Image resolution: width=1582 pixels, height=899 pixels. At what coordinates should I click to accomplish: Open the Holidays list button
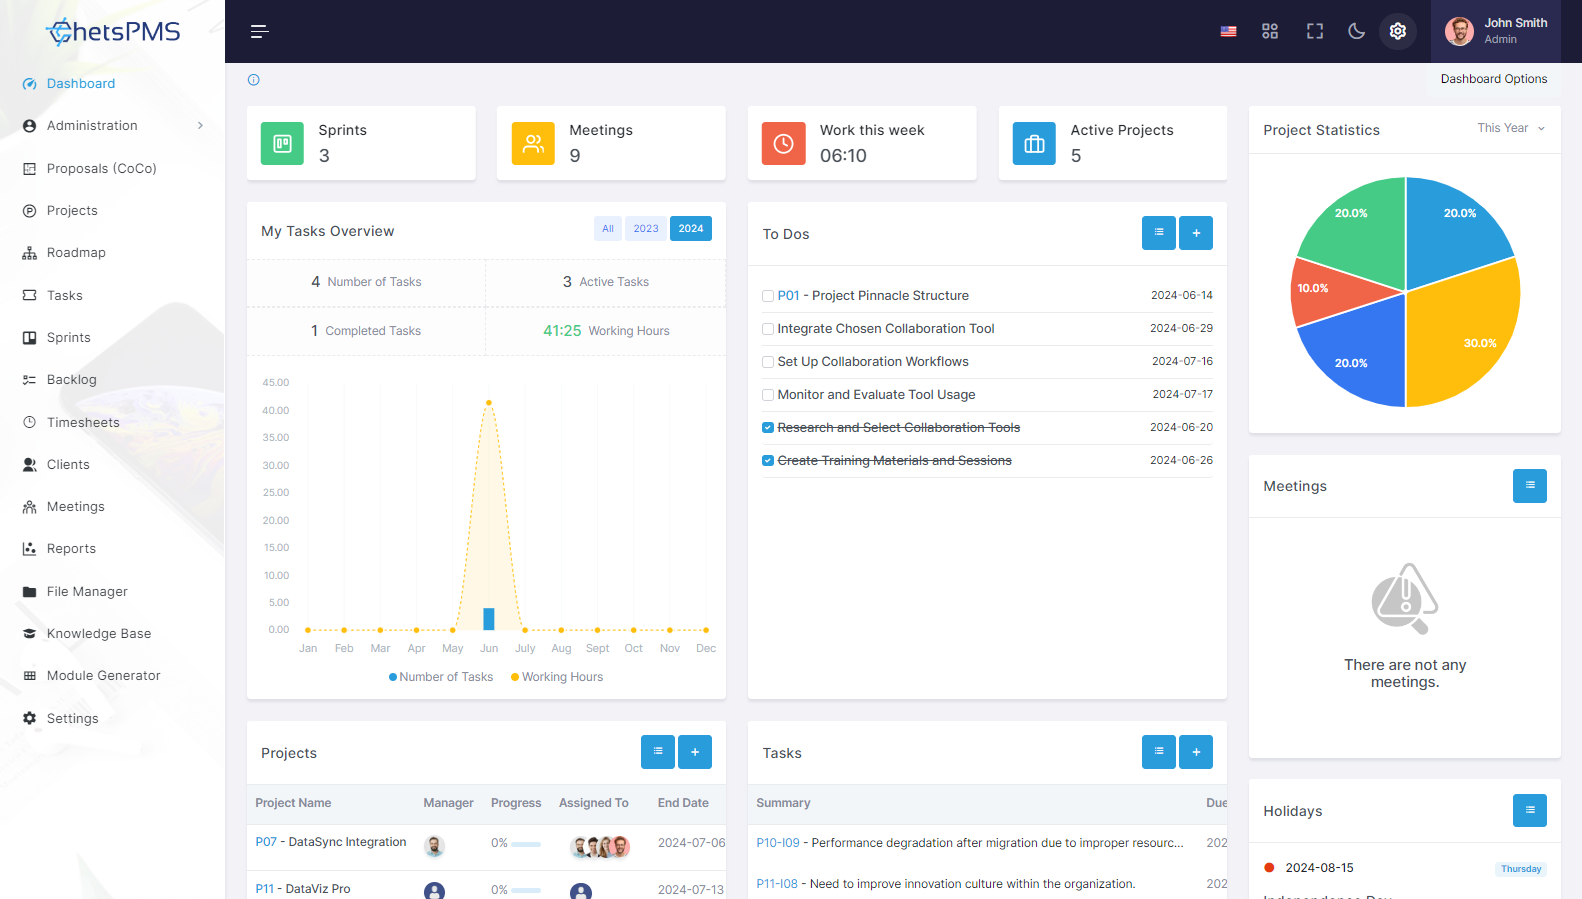[1530, 810]
